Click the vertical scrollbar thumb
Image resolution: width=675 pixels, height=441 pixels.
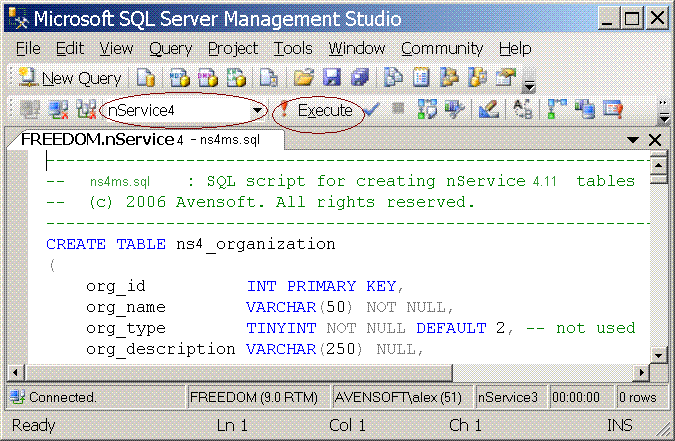pos(659,178)
